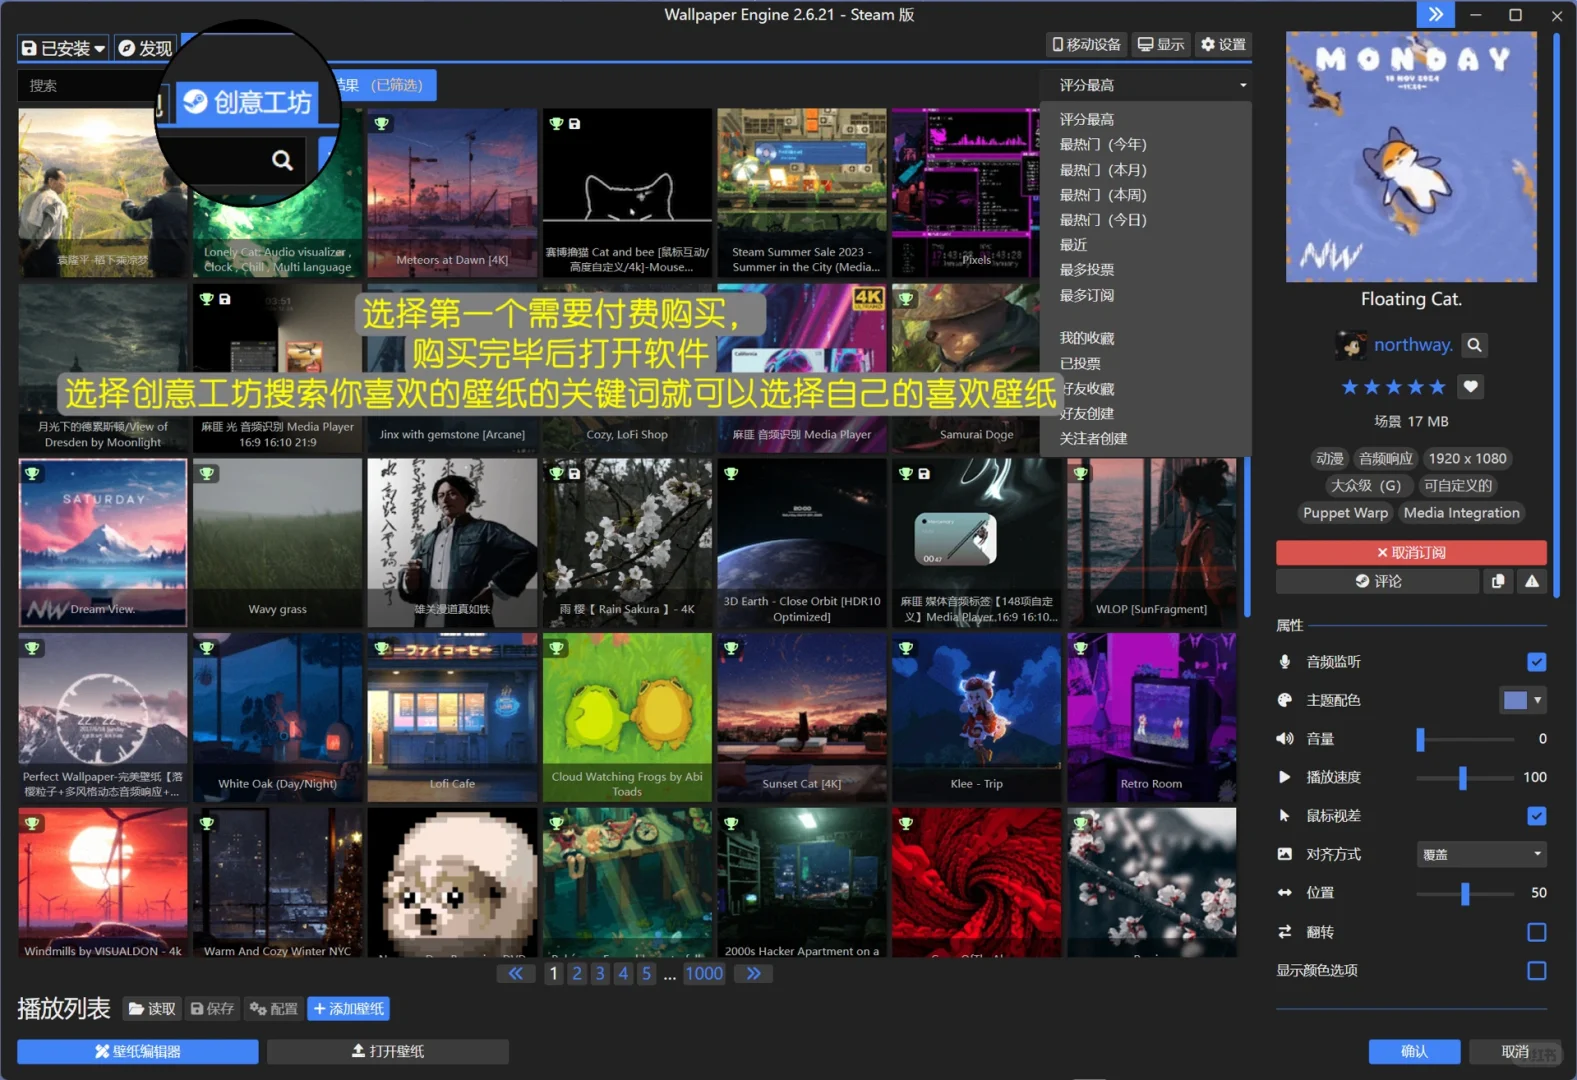Choose 关注者创建 in the sort list
This screenshot has height=1080, width=1577.
[1093, 438]
